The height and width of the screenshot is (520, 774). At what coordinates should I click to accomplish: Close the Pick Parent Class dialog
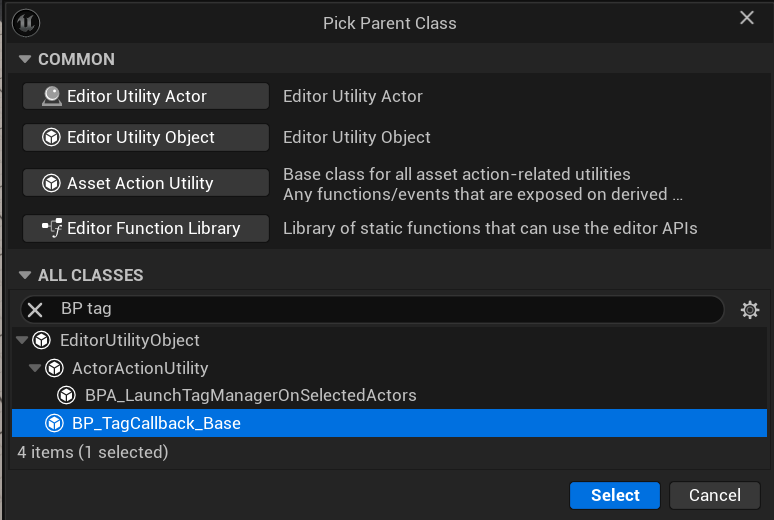point(746,18)
